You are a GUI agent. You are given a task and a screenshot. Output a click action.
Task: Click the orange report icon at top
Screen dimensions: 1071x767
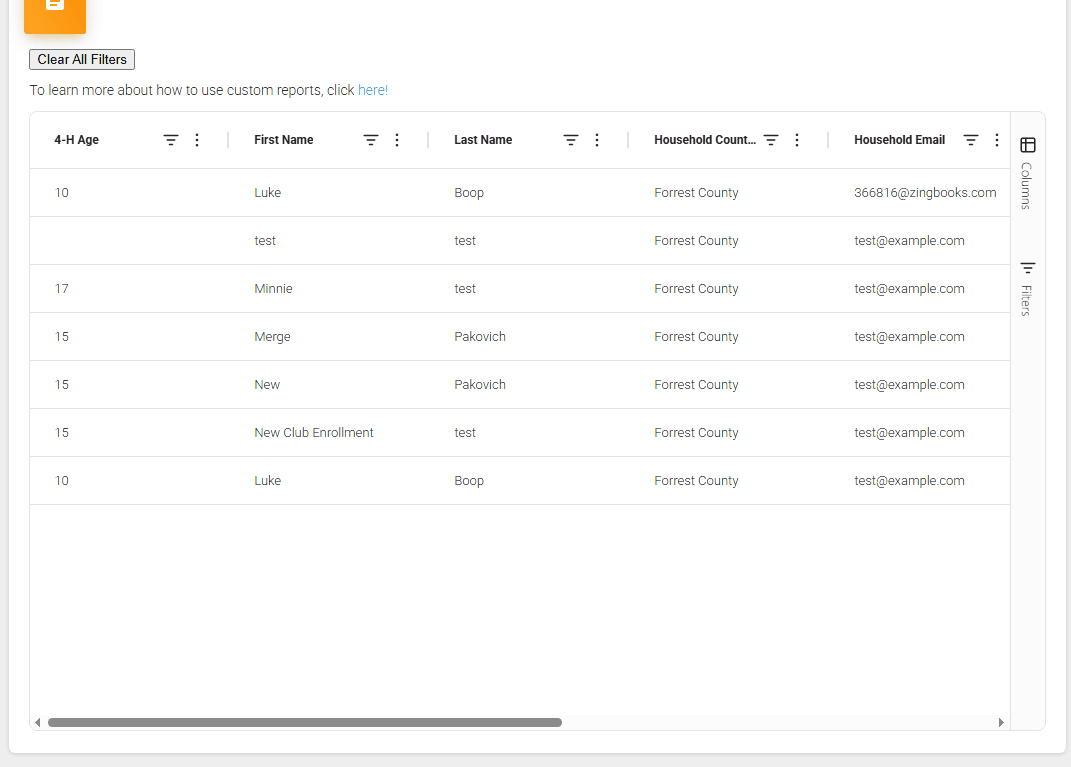pos(55,10)
